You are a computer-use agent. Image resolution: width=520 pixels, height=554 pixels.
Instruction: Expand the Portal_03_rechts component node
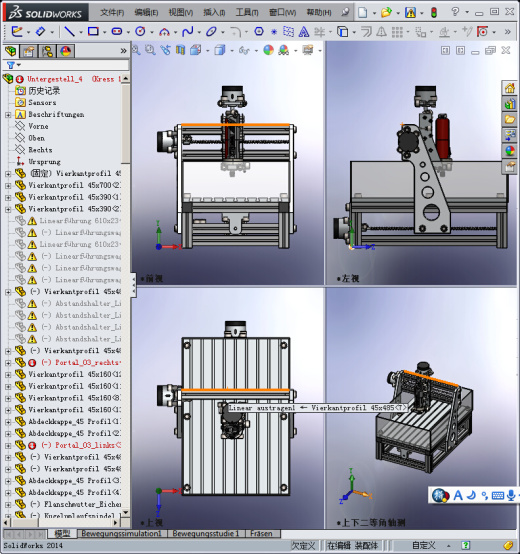(8, 363)
